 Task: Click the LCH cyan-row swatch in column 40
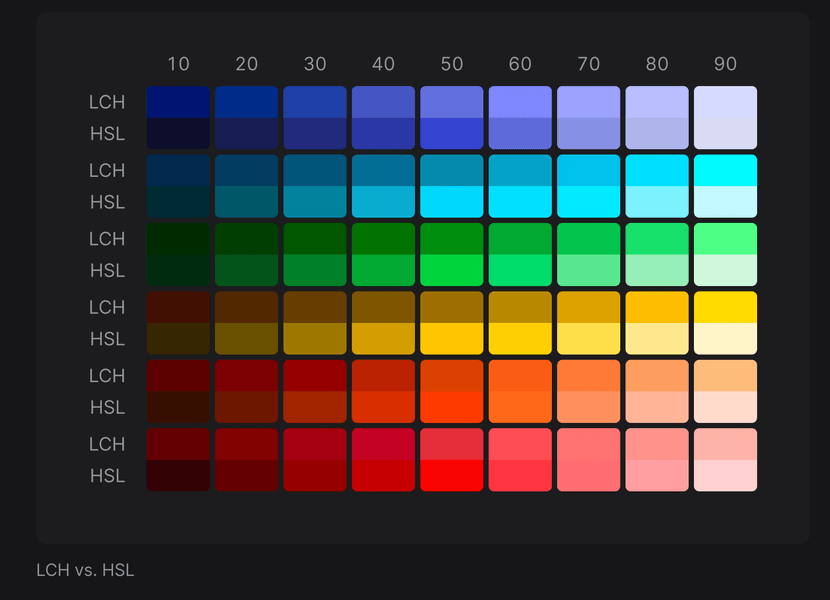click(x=383, y=171)
